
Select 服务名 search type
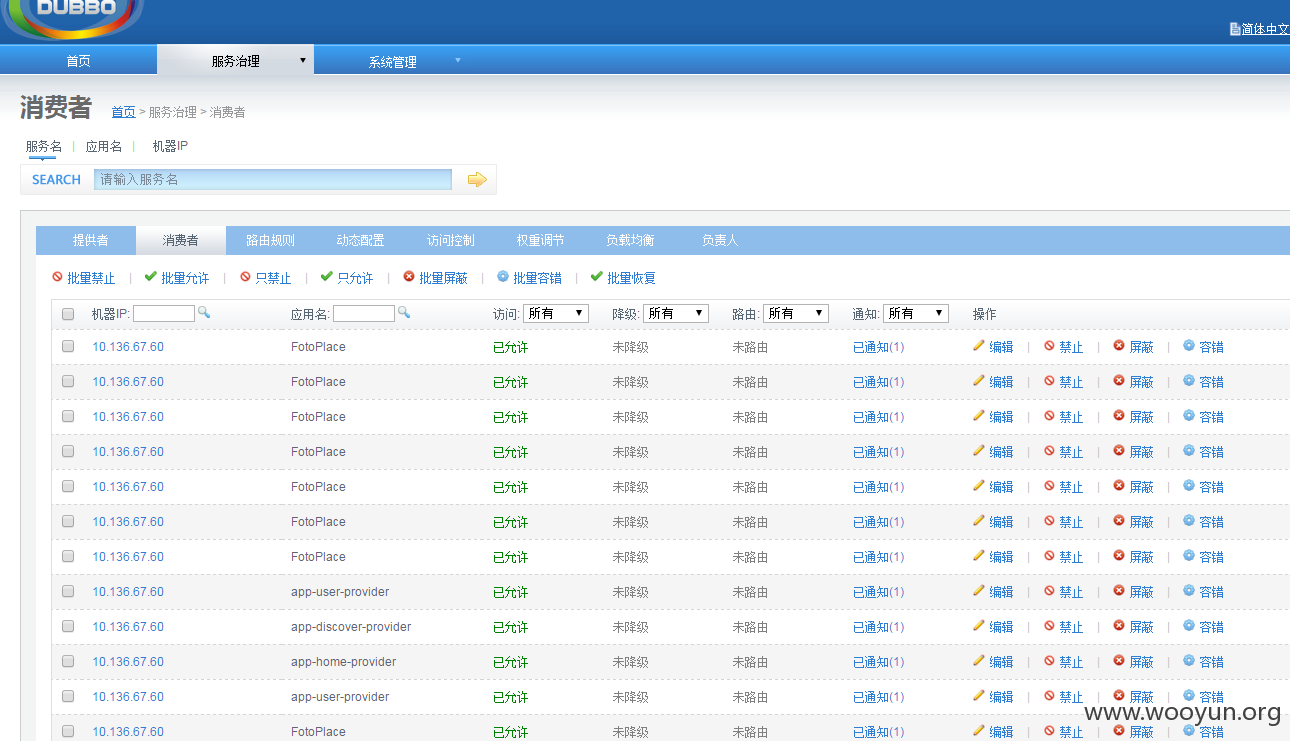pyautogui.click(x=44, y=147)
